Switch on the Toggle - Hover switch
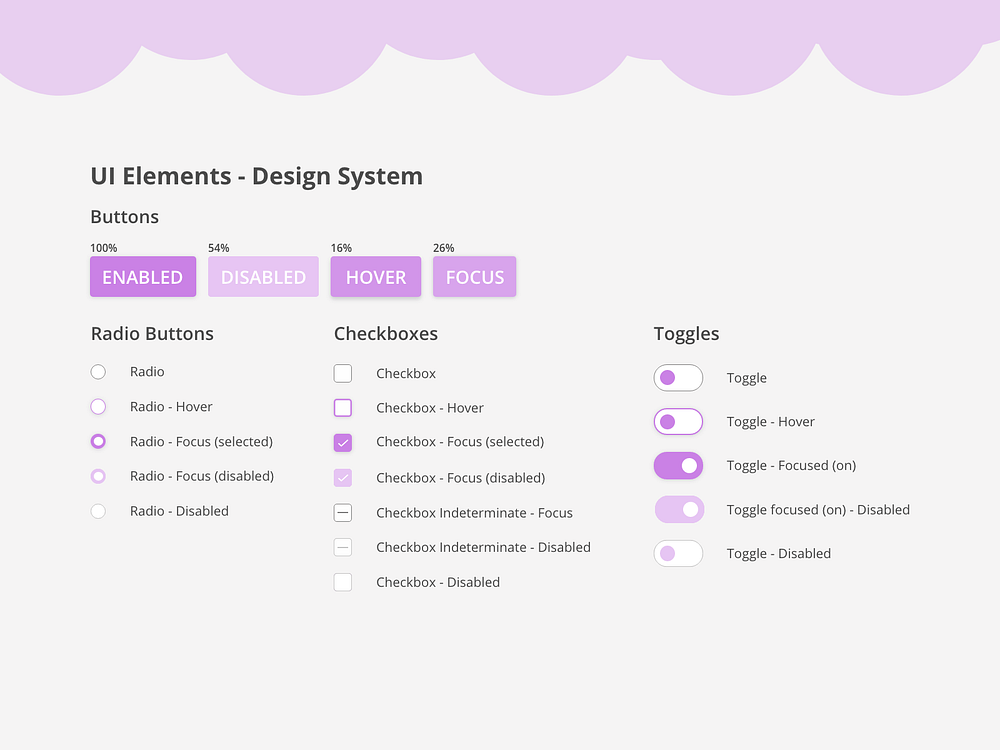Screen dimensions: 1000x750 point(678,422)
